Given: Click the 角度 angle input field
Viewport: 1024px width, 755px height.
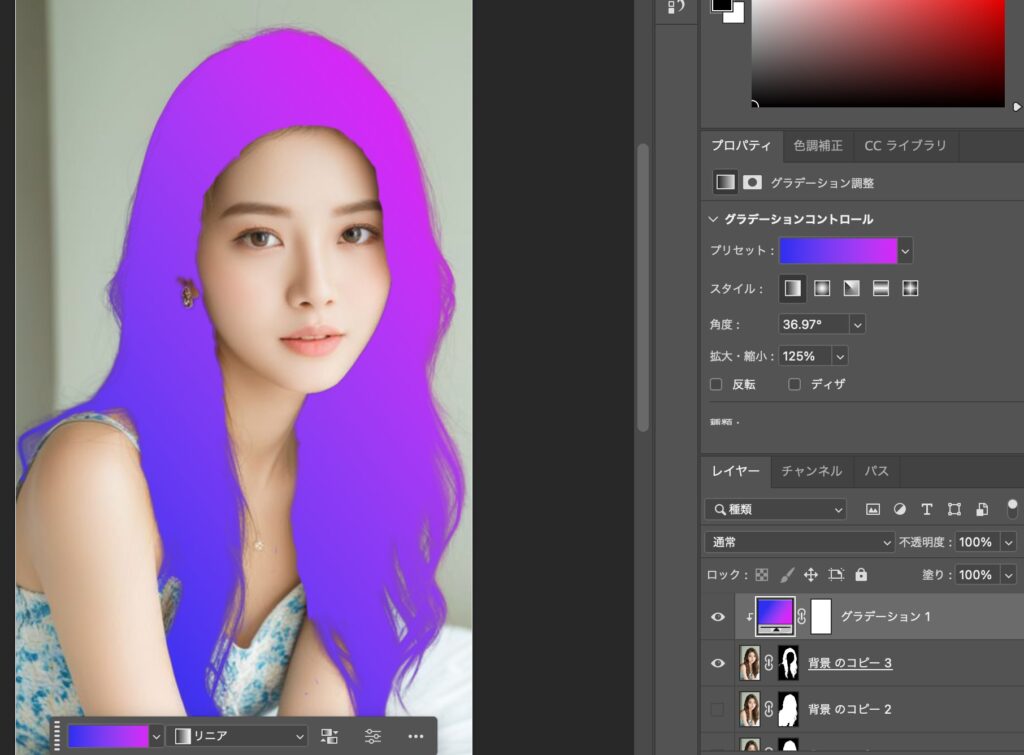Looking at the screenshot, I should tap(812, 324).
